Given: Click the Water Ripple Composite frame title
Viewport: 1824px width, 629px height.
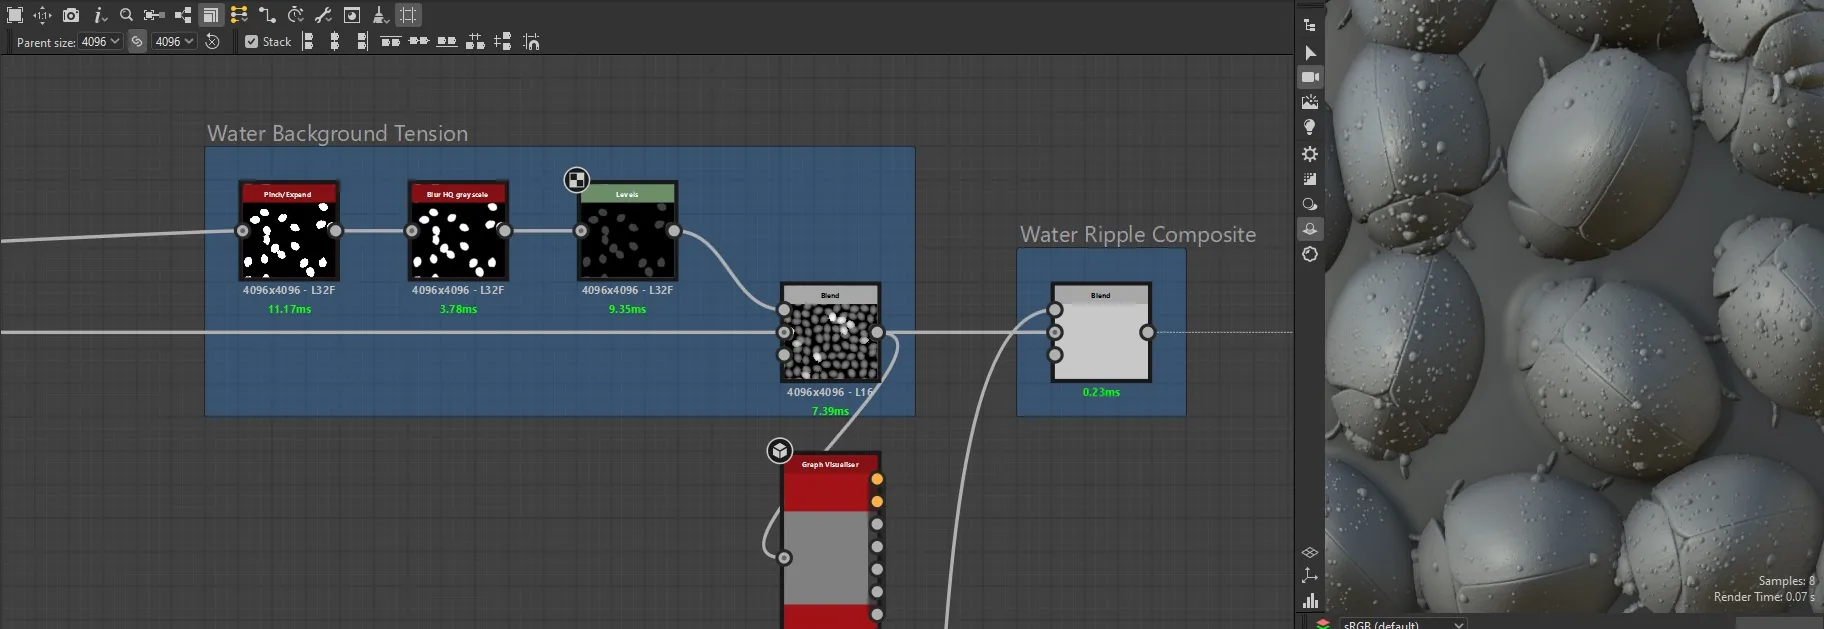Looking at the screenshot, I should click(x=1138, y=235).
